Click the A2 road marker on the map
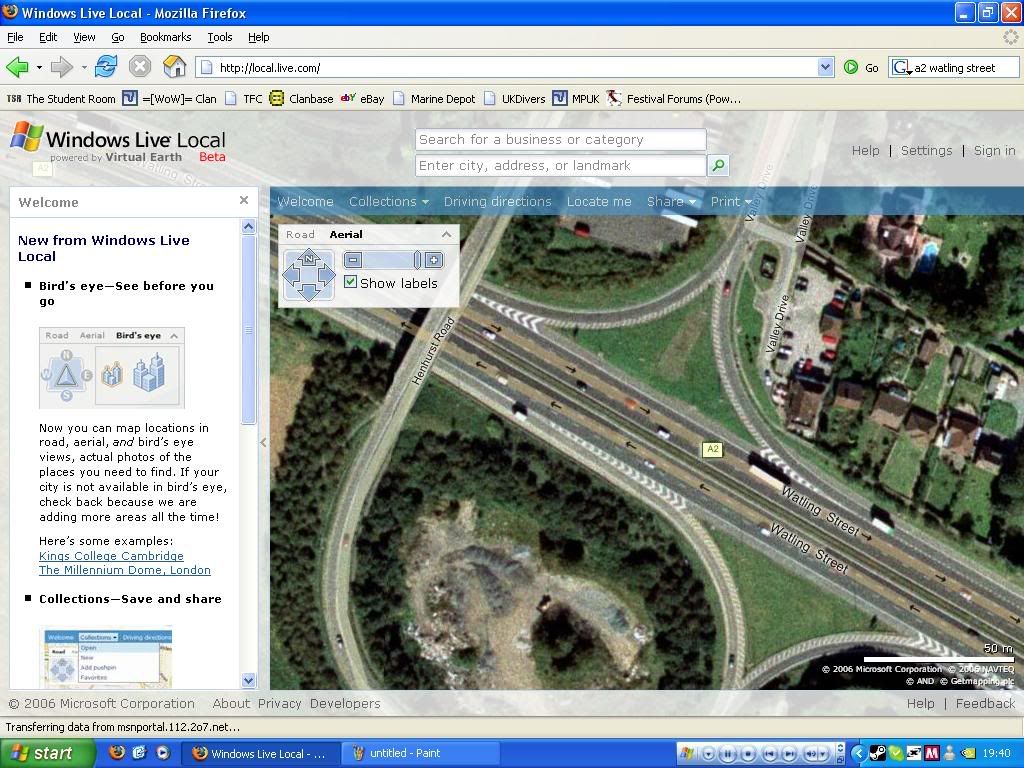Screen dimensions: 1024x768 pyautogui.click(x=712, y=449)
